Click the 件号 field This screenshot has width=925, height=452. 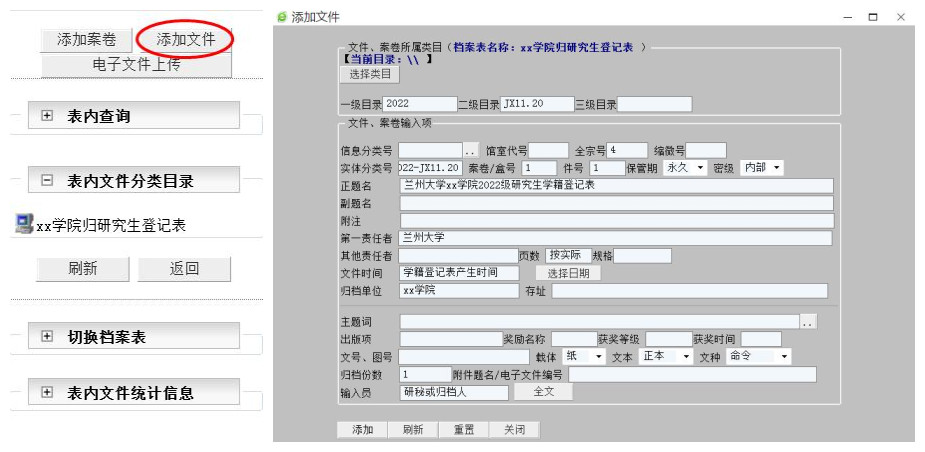pos(607,168)
